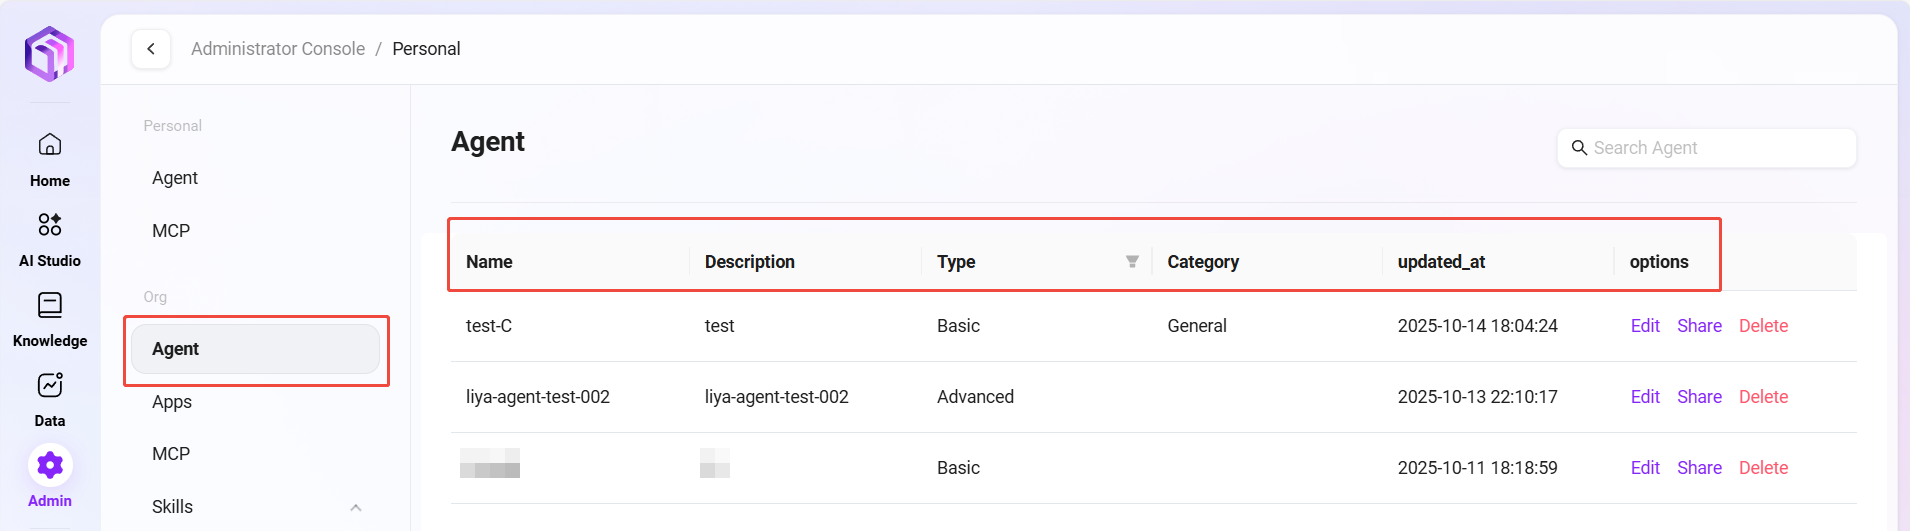Select the Admin gear icon
1910x531 pixels.
pyautogui.click(x=50, y=465)
